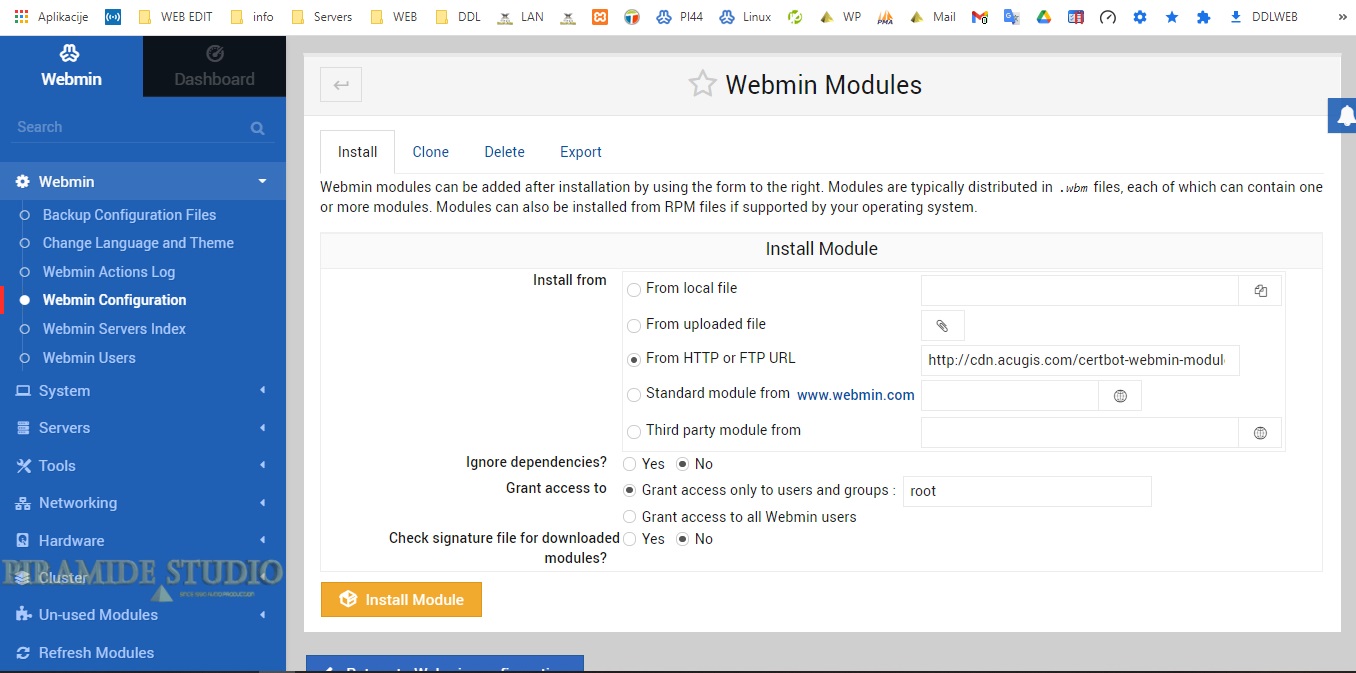Set Ignore dependencies to Yes
This screenshot has height=673, width=1356.
tap(630, 464)
